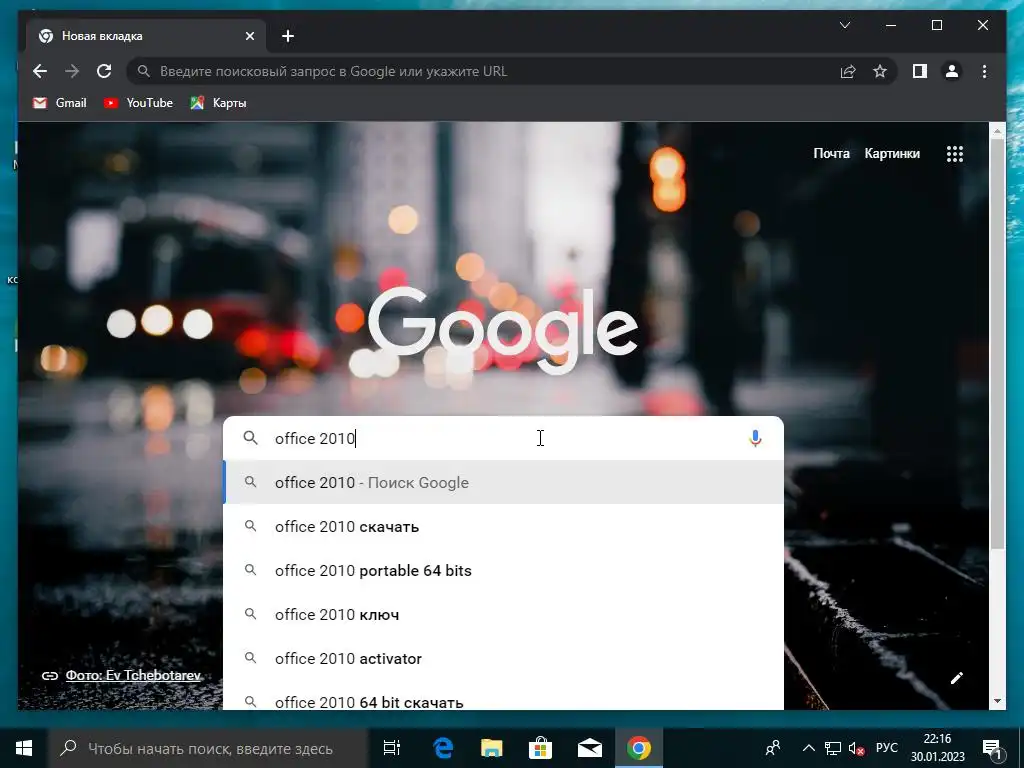The width and height of the screenshot is (1024, 768).
Task: Open the Почта link
Action: (x=831, y=153)
